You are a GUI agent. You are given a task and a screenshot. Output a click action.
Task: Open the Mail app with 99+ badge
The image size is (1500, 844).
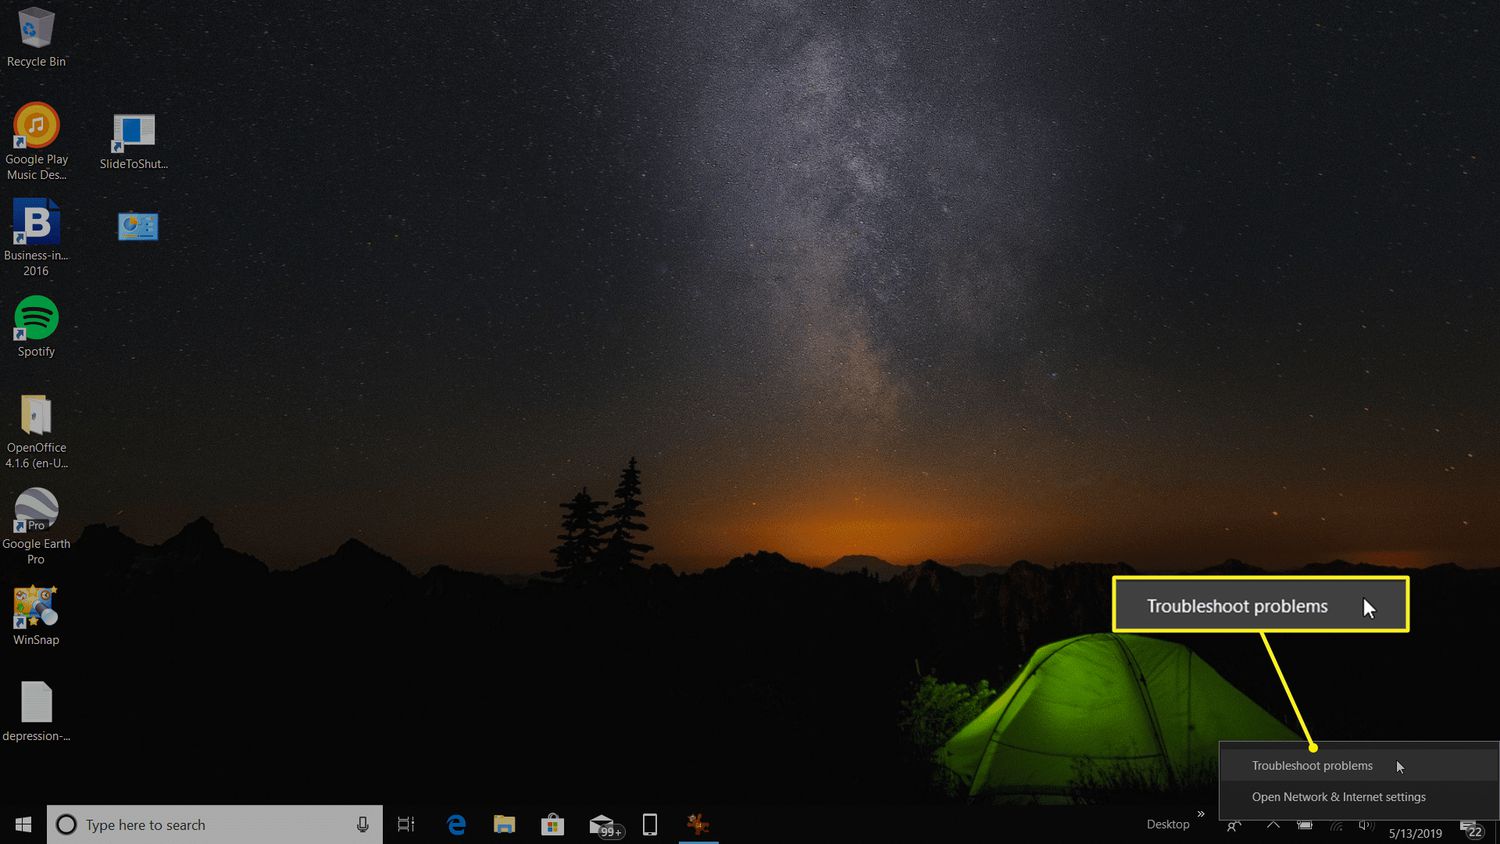coord(603,825)
